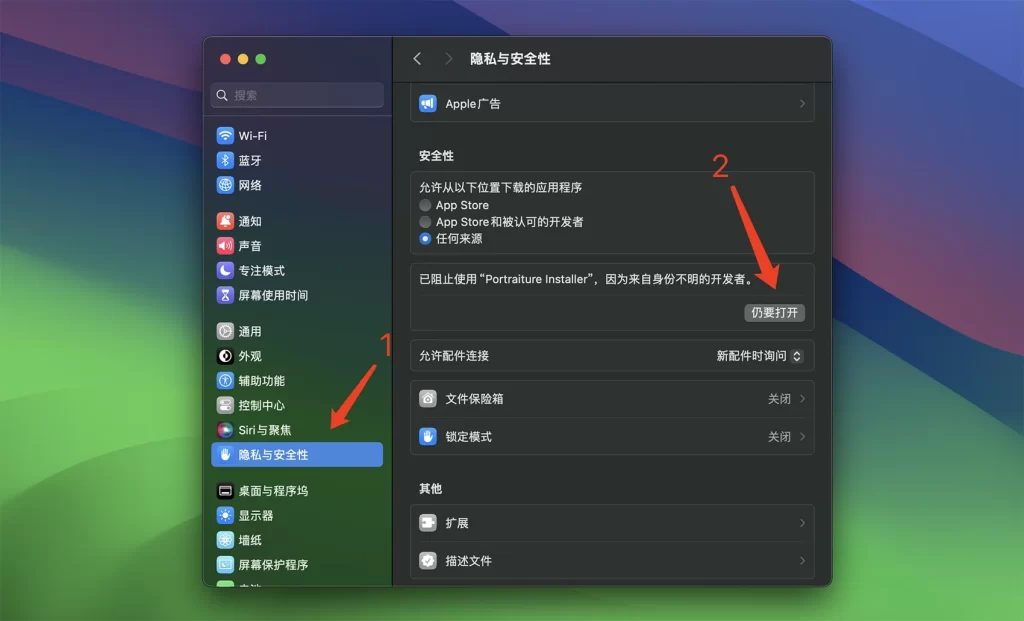Expand the 扩展 section
1024x621 pixels.
tap(611, 523)
